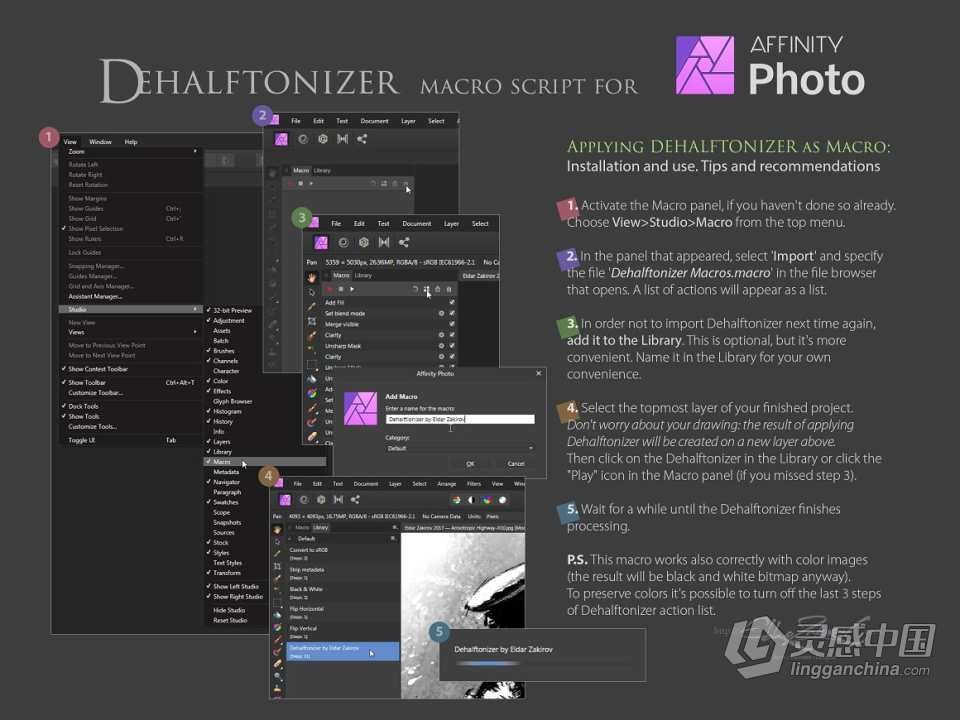Run the Flip Horizontal library macro
Viewport: 960px width, 720px height.
(343, 612)
